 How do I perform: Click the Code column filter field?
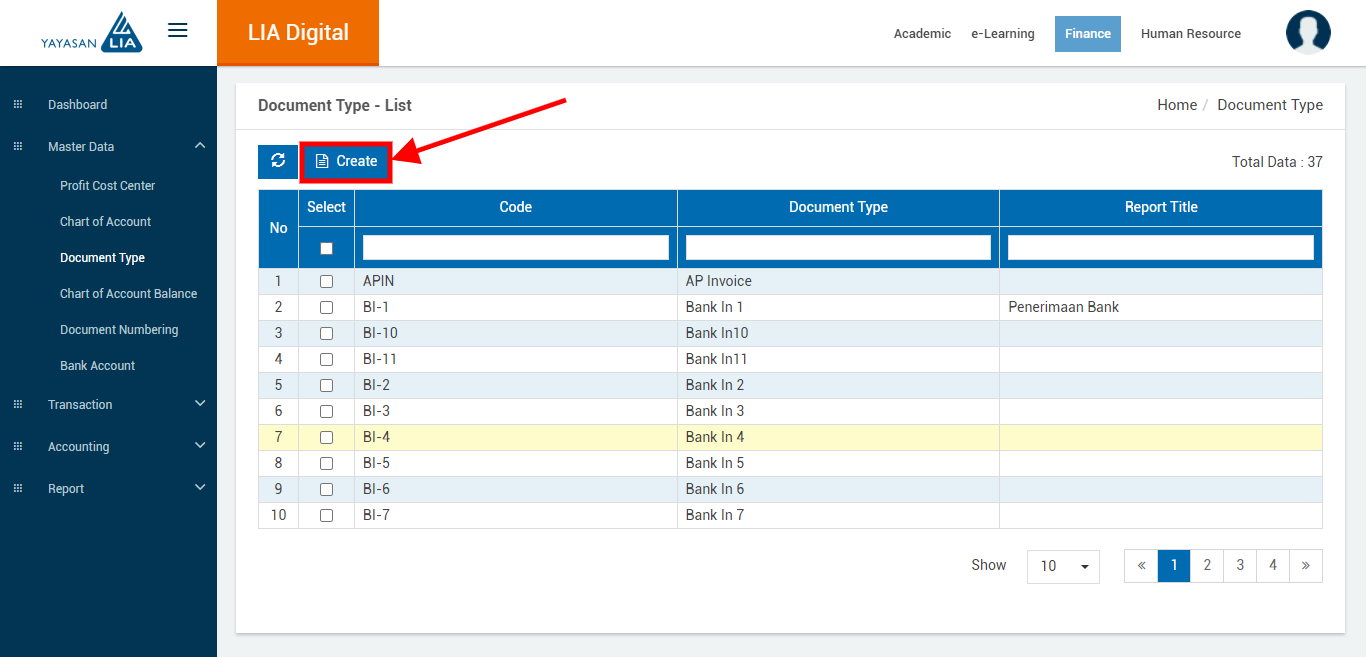pyautogui.click(x=515, y=248)
